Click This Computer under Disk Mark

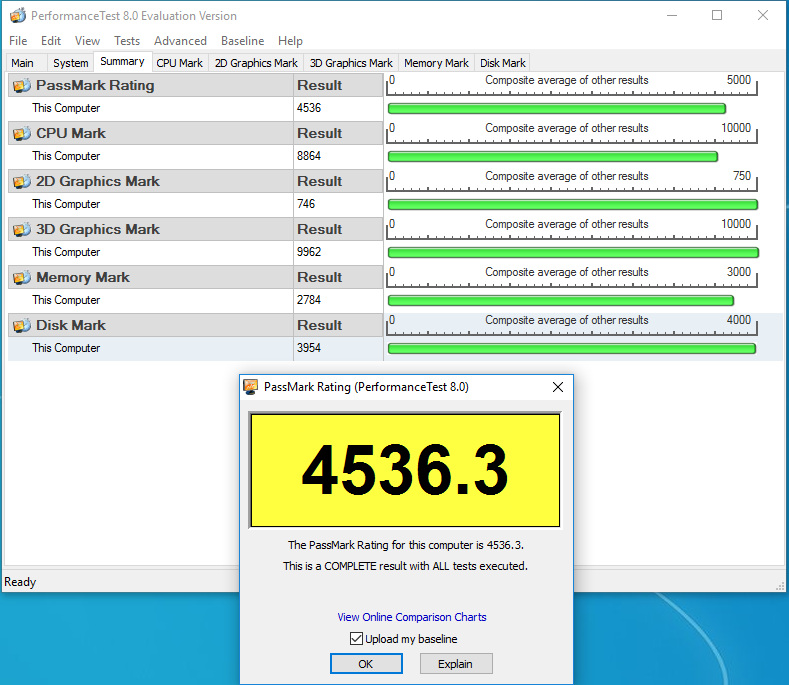click(66, 348)
